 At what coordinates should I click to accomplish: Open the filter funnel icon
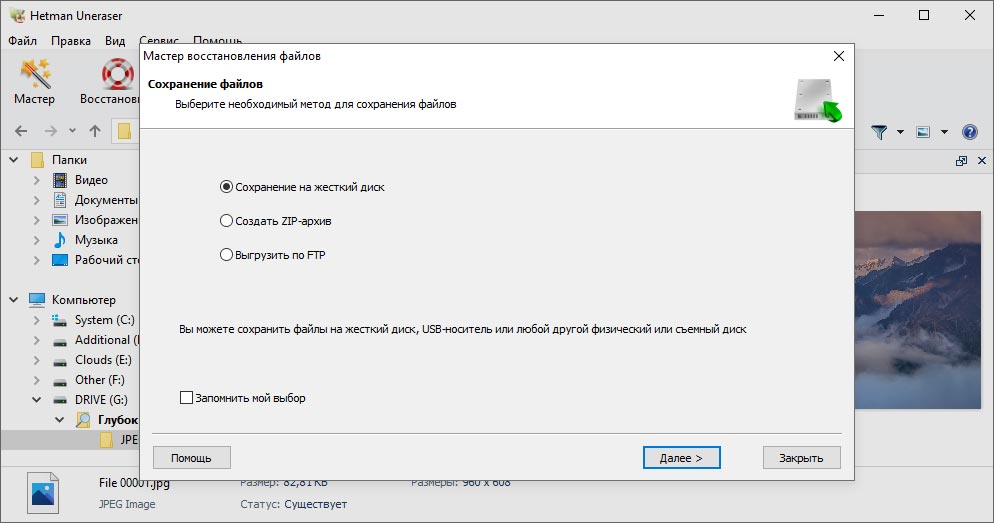879,132
